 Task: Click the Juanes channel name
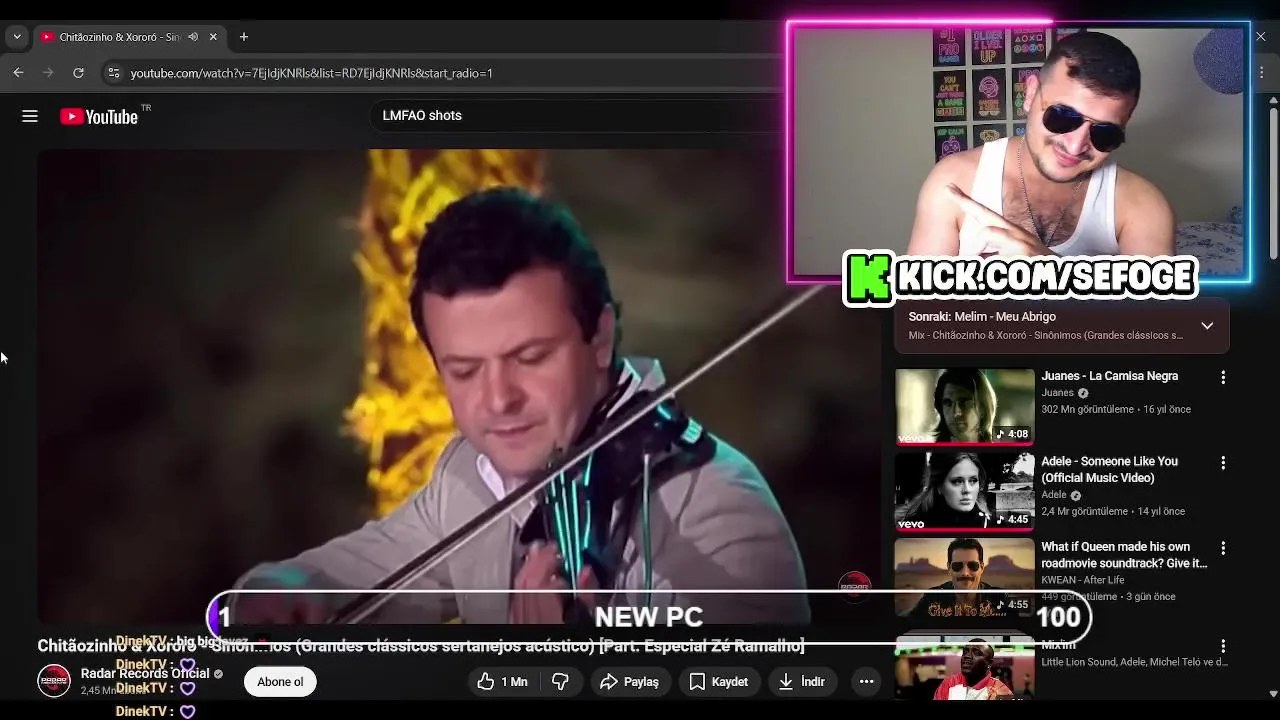1057,393
